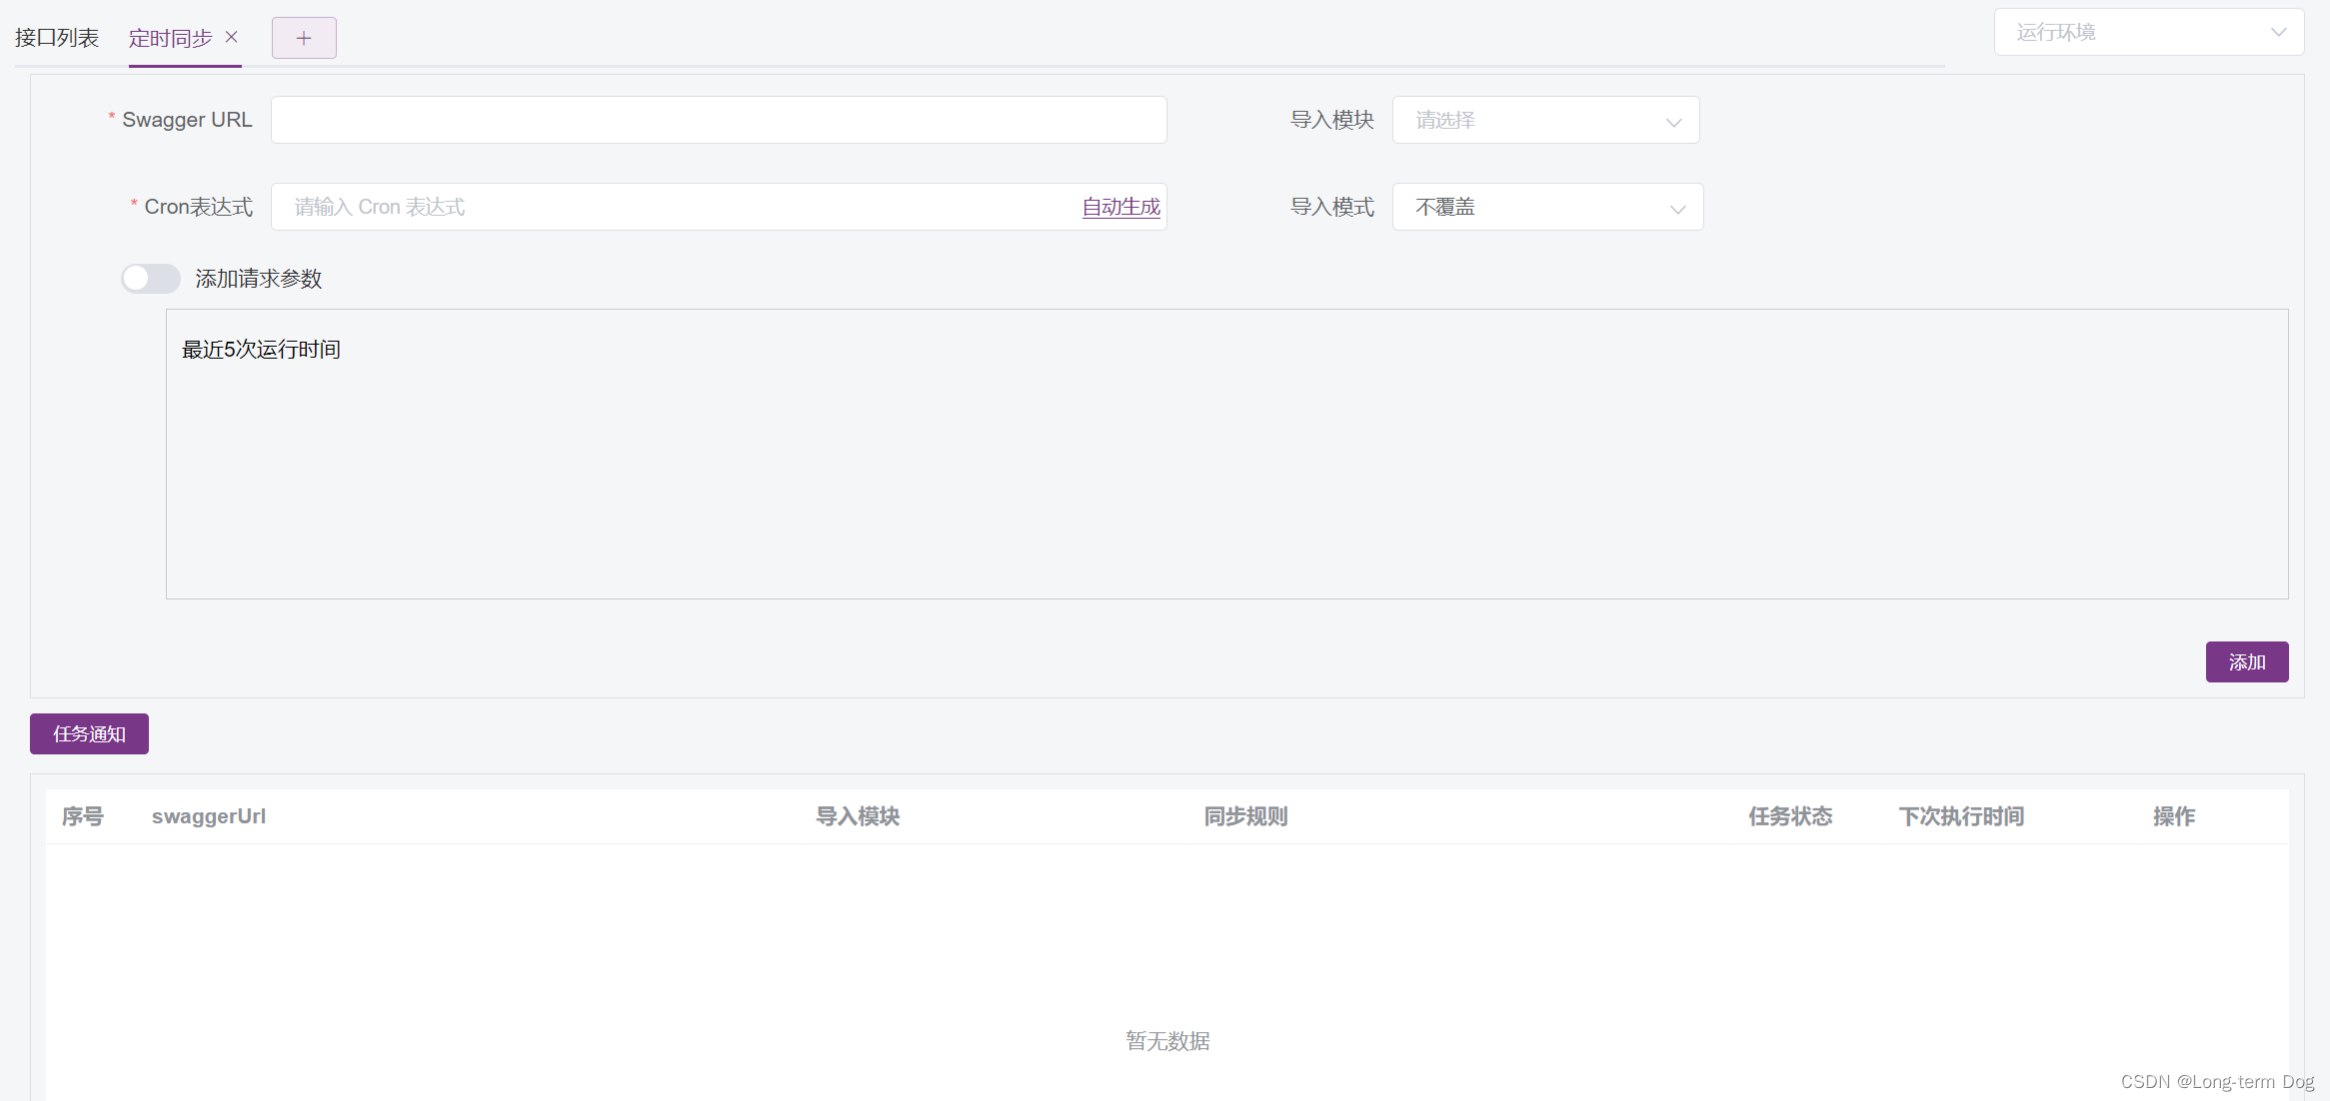Click the swaggerUrl column header

coord(208,816)
